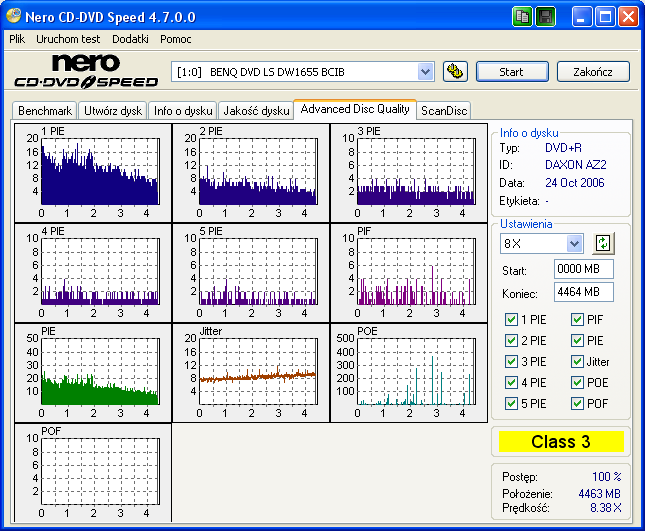The height and width of the screenshot is (531, 645).
Task: Click the Nero disc icon in title bar
Action: pyautogui.click(x=14, y=16)
